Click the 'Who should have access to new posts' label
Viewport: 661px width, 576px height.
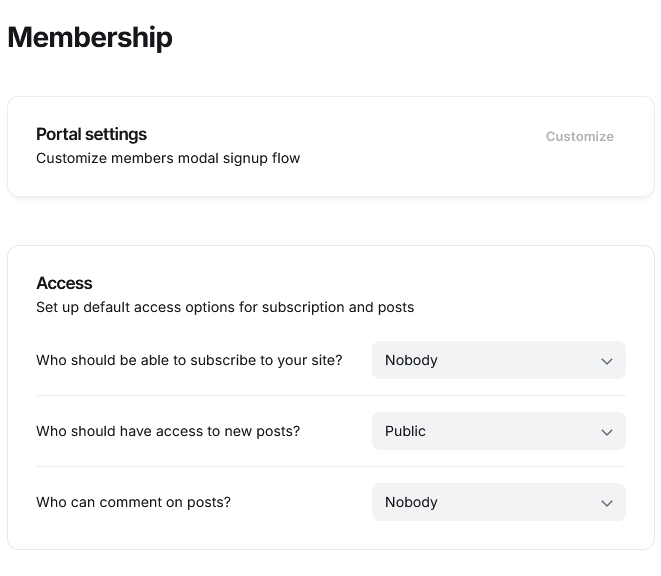click(x=168, y=431)
